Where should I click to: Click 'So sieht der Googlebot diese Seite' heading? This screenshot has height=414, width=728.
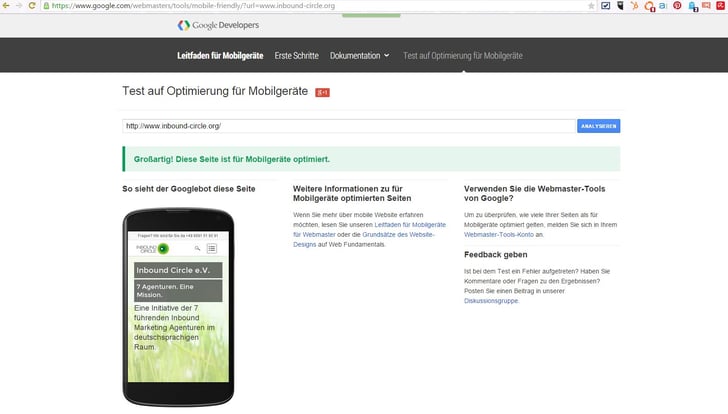188,189
